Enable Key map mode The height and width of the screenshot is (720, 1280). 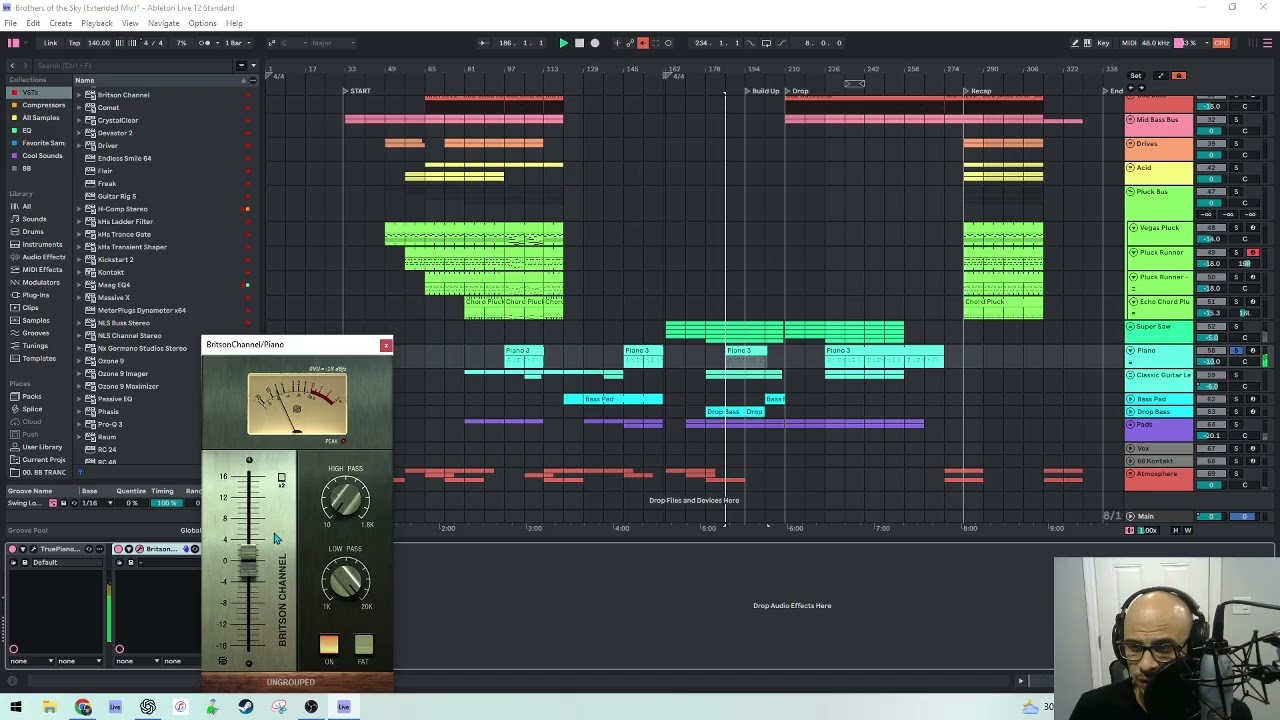coord(1103,43)
